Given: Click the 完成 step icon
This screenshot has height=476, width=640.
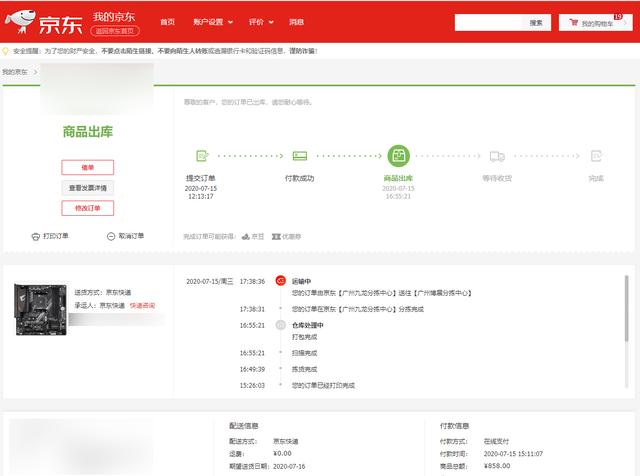Looking at the screenshot, I should (596, 156).
